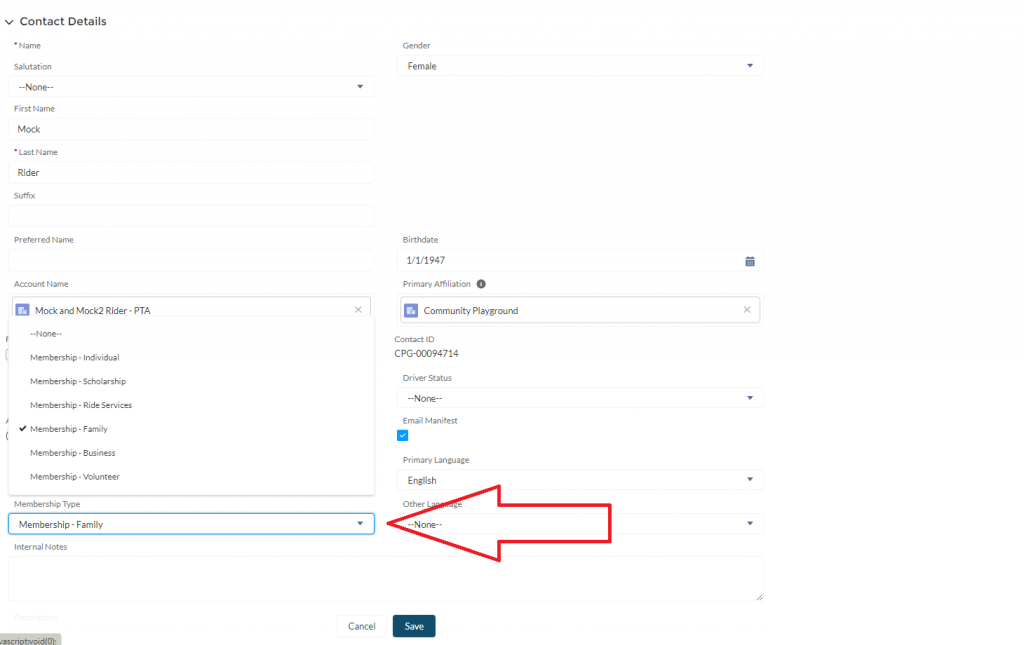The image size is (1024, 645).
Task: Click the account icon beside Mock and Mock2 Rider
Action: pos(22,311)
